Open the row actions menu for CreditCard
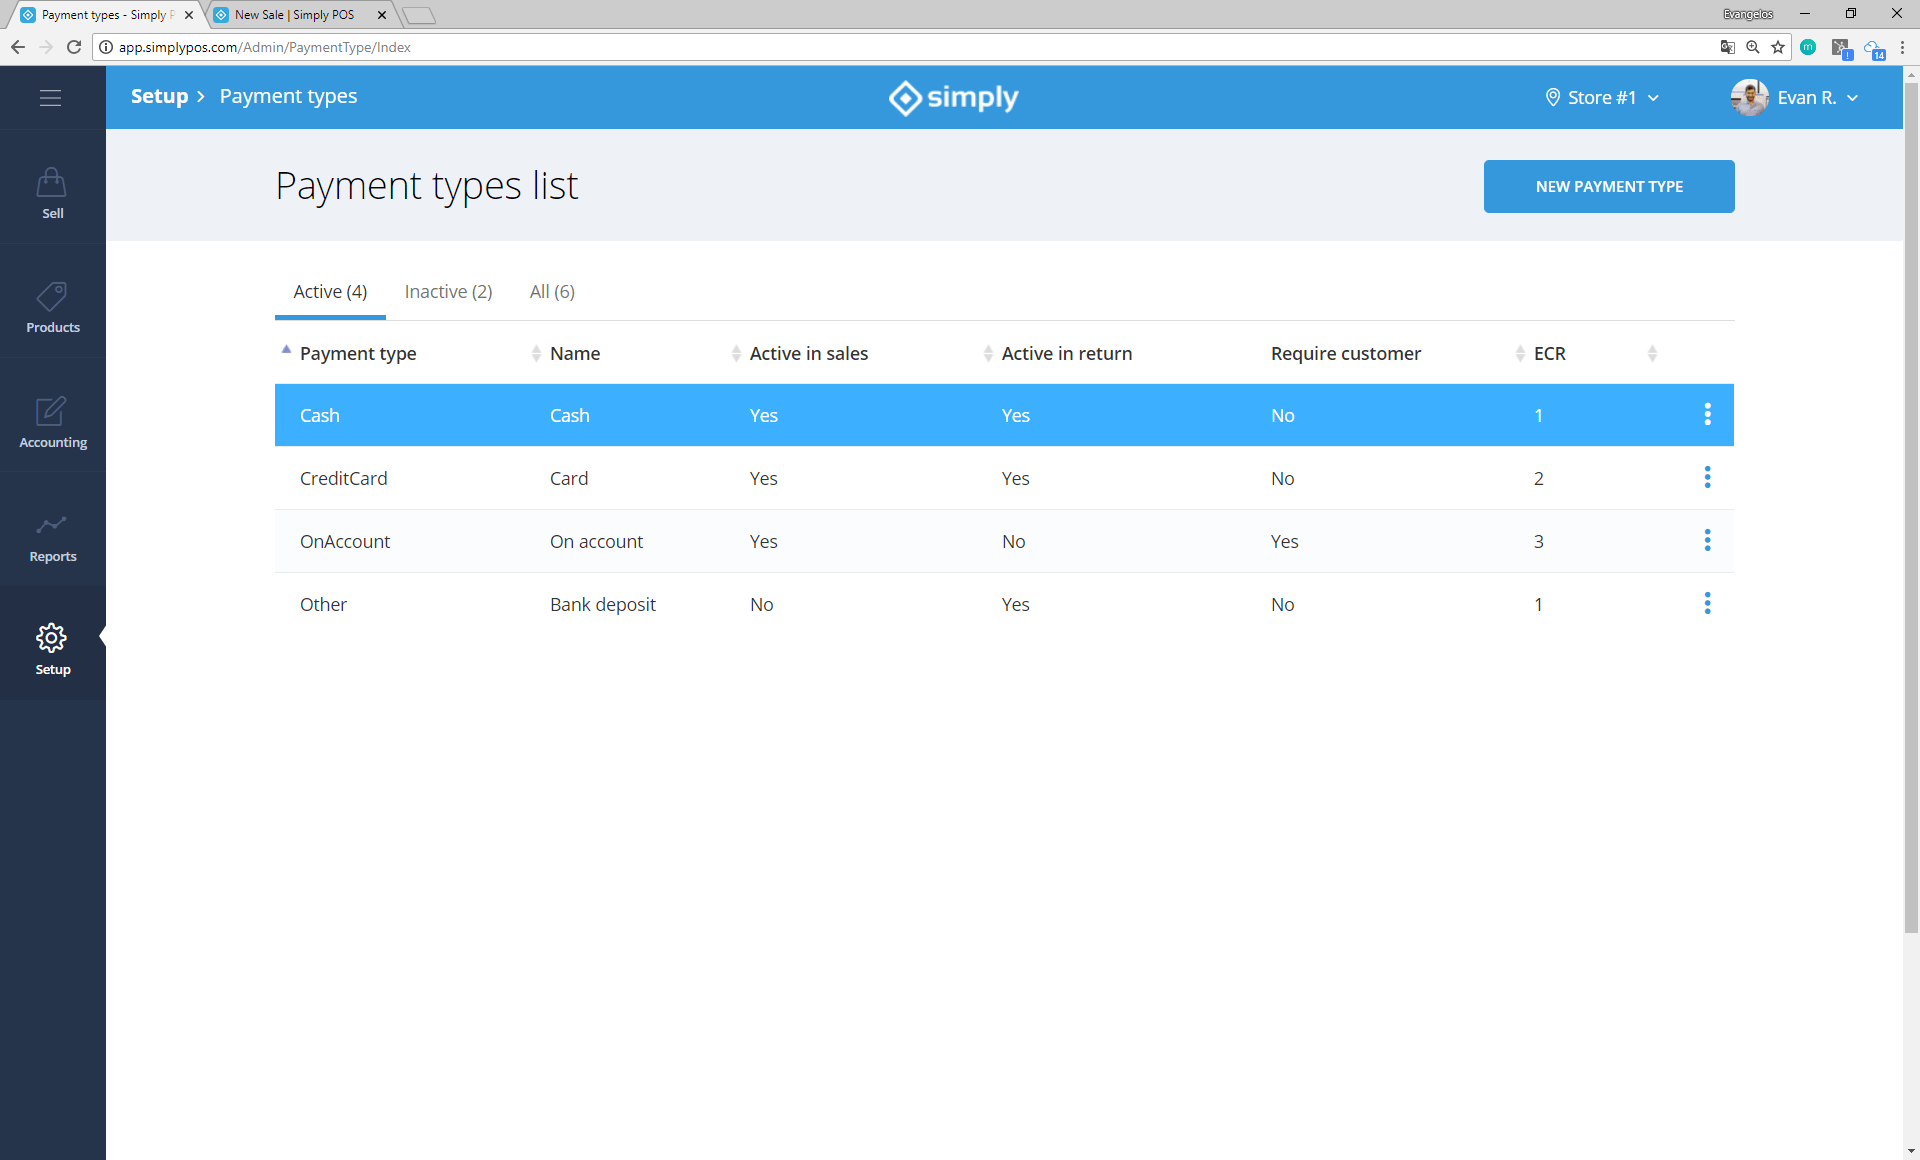This screenshot has height=1160, width=1920. pos(1707,477)
